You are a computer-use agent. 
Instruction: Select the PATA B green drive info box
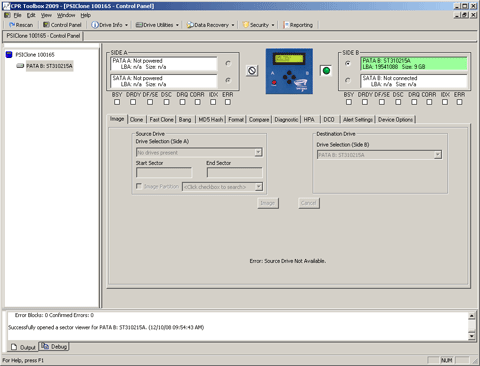point(414,64)
